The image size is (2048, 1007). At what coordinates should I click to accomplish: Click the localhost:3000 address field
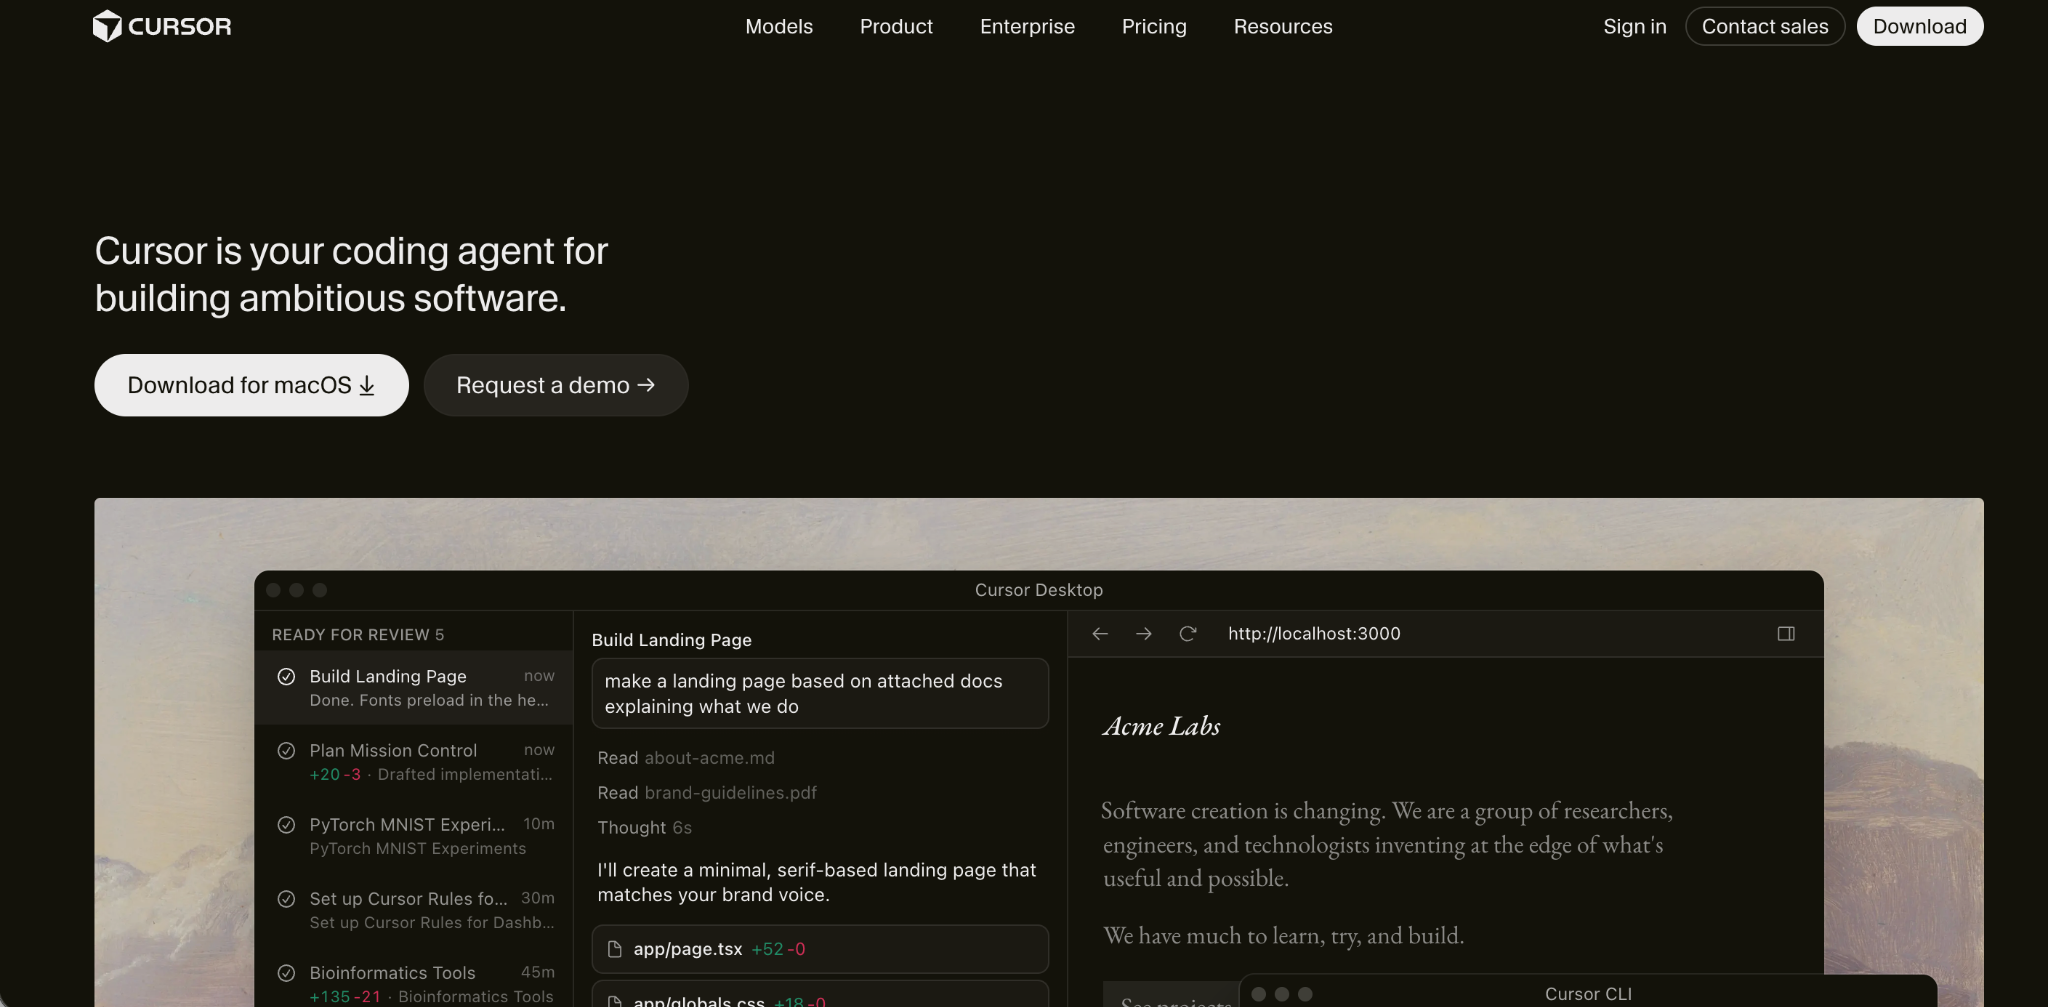[1314, 634]
